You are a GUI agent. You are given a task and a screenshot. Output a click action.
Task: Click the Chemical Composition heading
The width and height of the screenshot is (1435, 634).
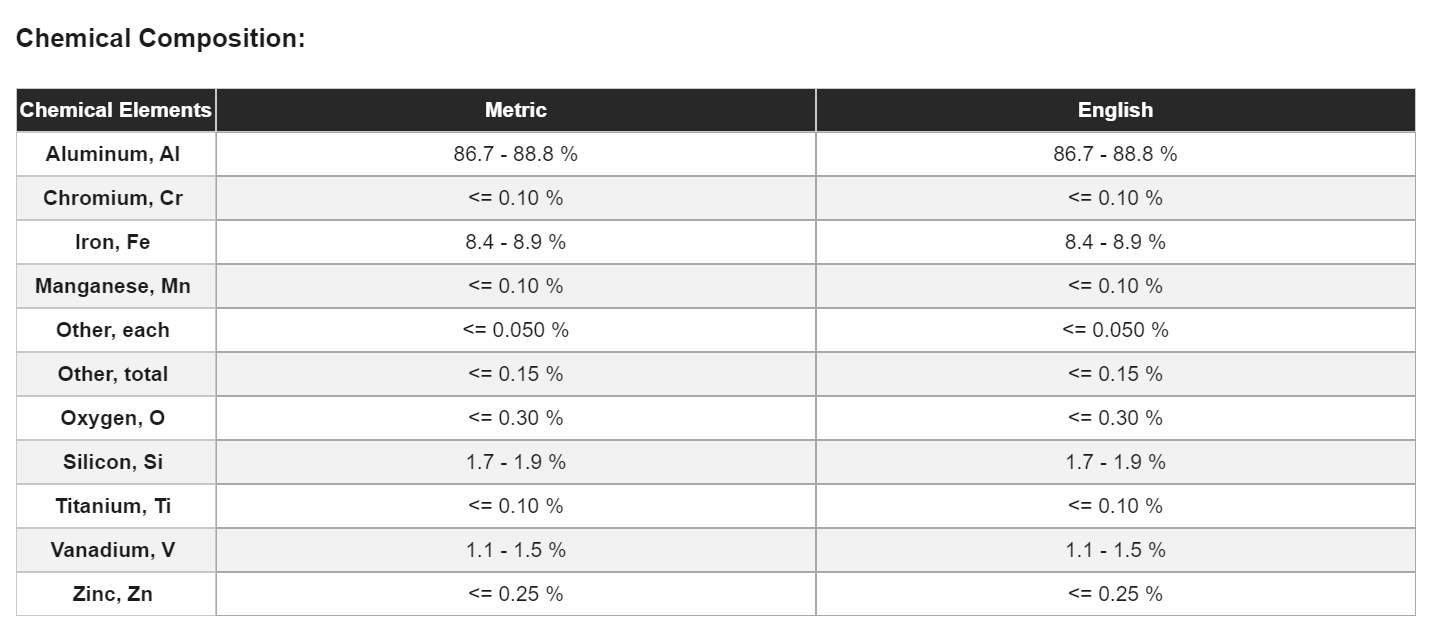(x=160, y=39)
